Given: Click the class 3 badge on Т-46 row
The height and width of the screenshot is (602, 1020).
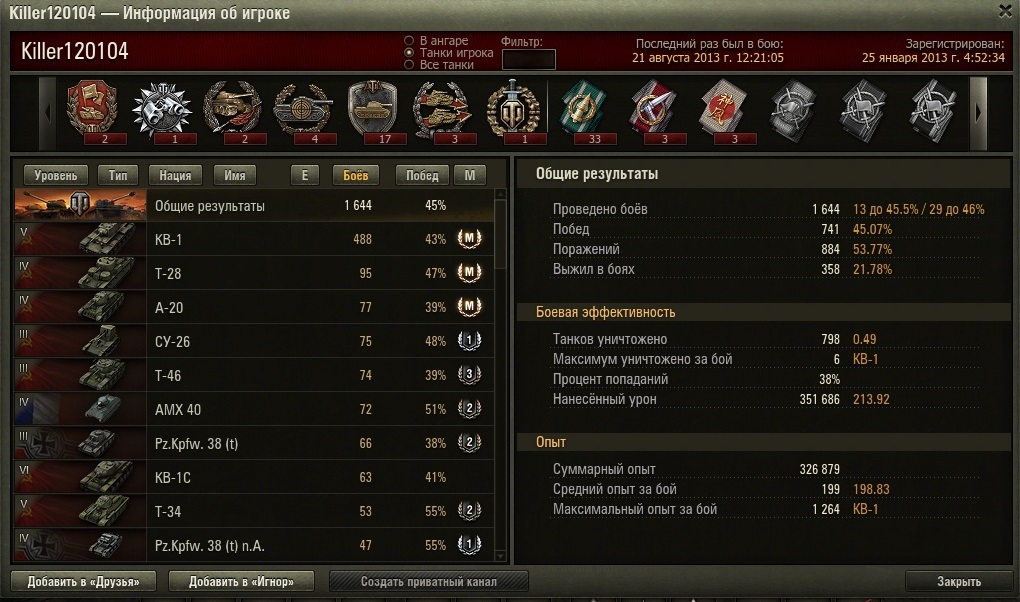Looking at the screenshot, I should [x=469, y=375].
